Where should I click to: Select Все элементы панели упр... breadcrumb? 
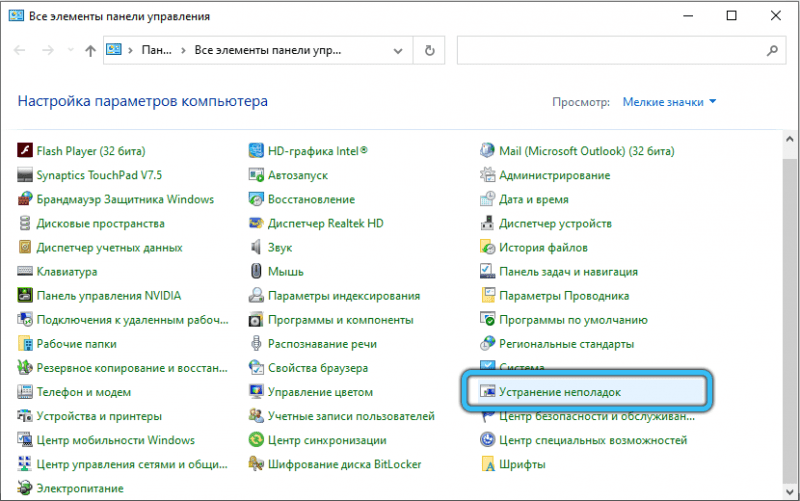coord(267,50)
